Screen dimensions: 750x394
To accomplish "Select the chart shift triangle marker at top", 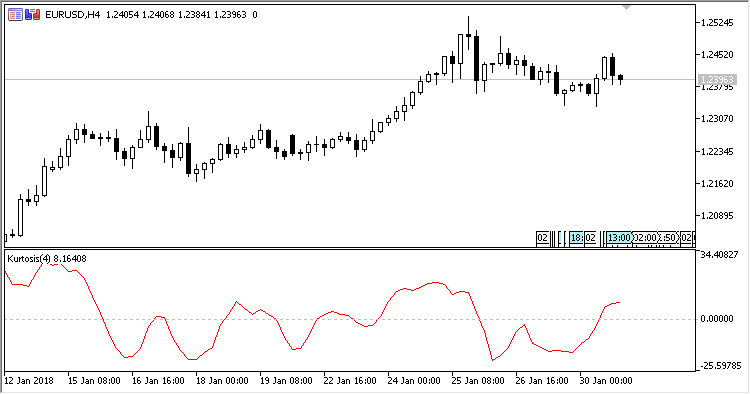I will 627,8.
